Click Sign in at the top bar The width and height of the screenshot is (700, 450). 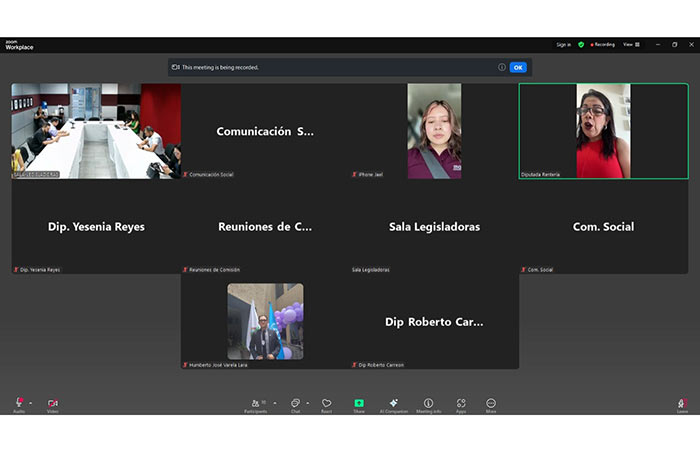point(563,44)
